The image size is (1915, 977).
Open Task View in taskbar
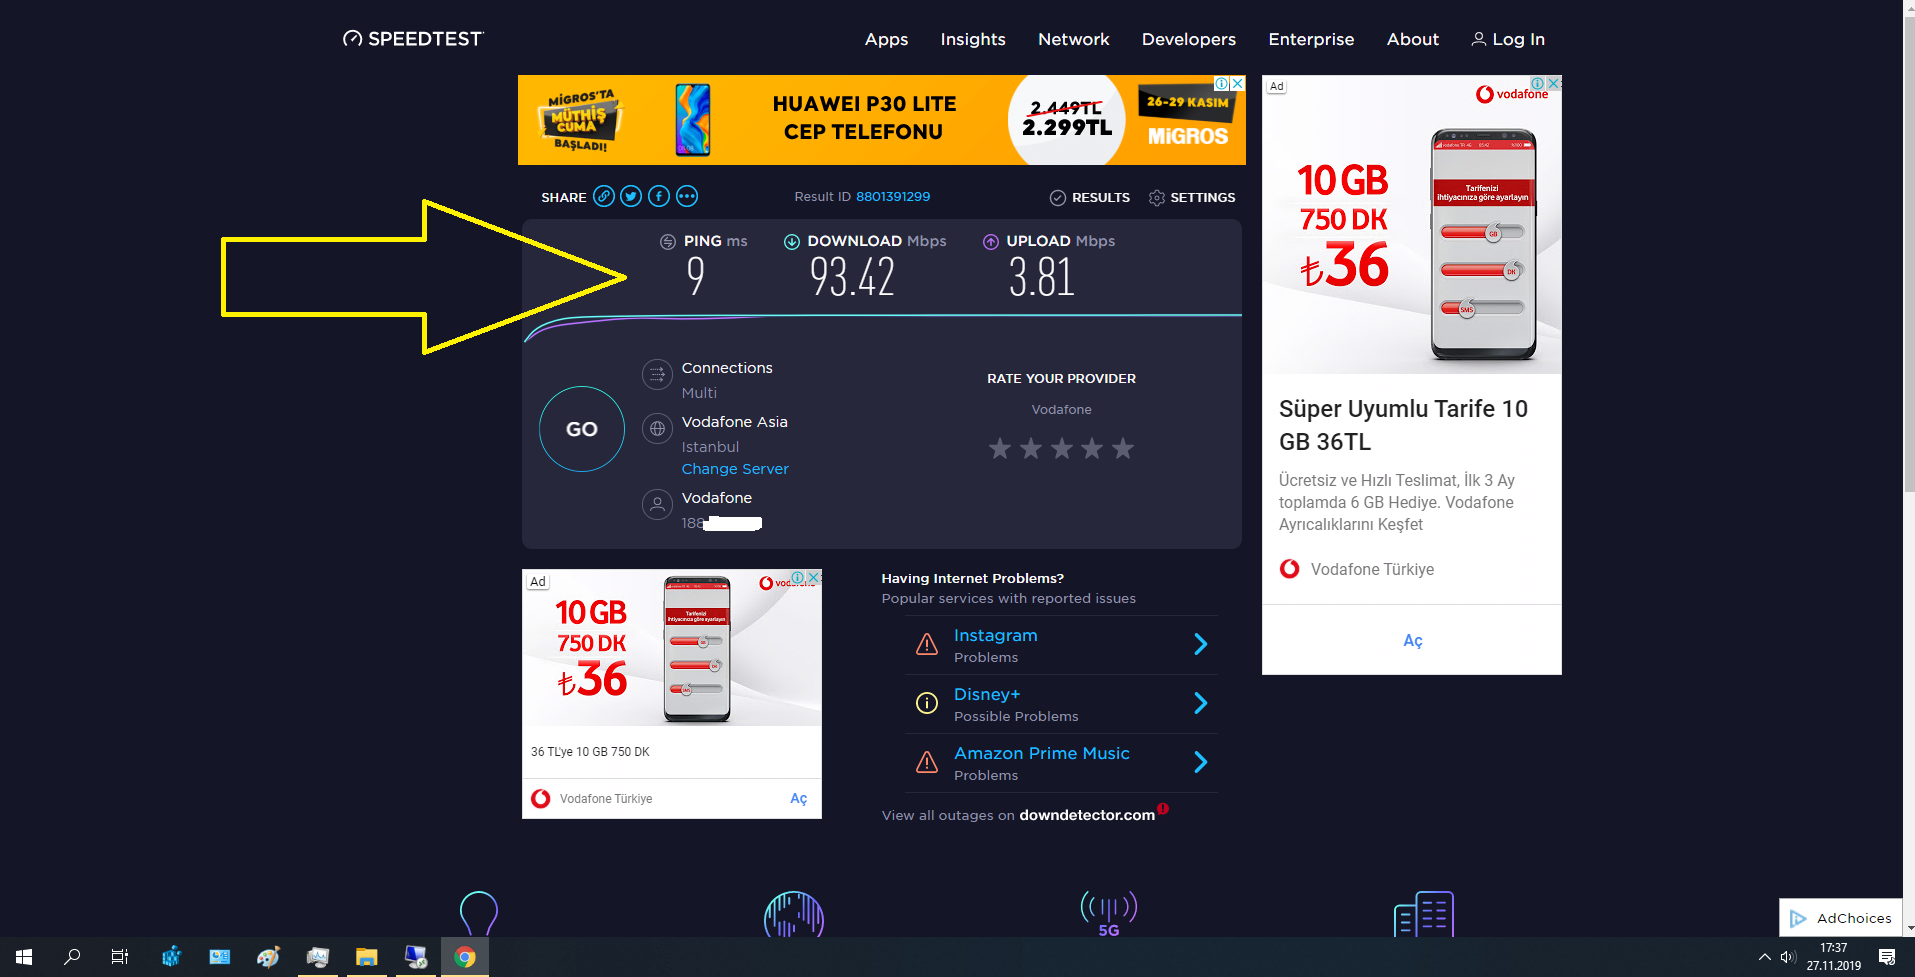tap(120, 957)
